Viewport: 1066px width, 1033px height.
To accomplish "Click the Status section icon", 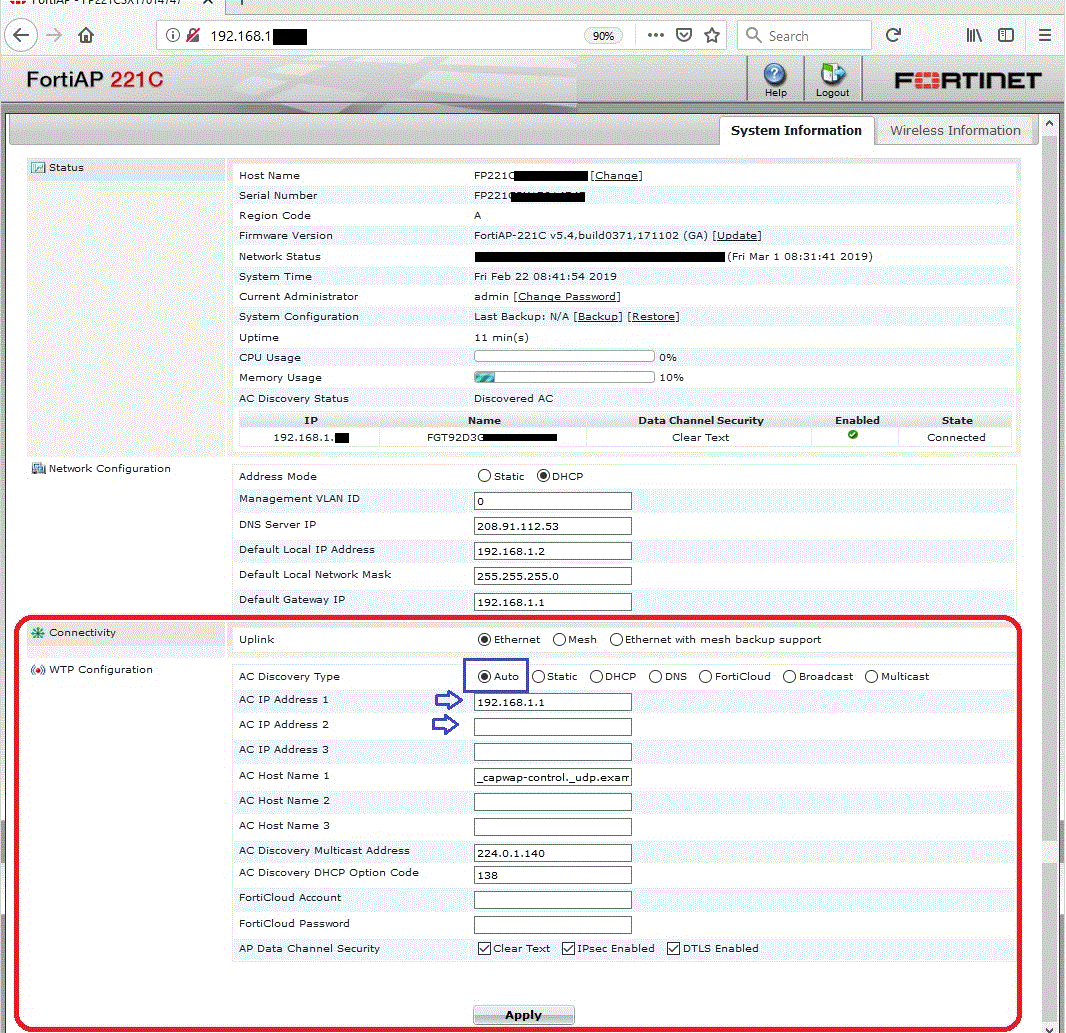I will [x=38, y=167].
